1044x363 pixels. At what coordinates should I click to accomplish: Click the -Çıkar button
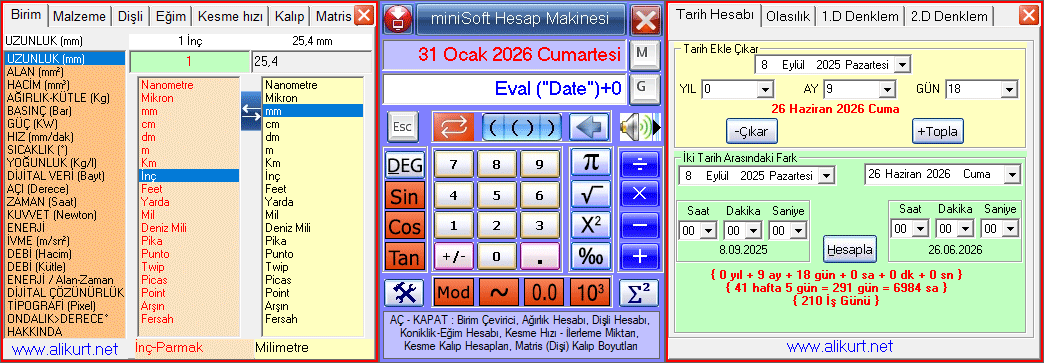pos(751,132)
